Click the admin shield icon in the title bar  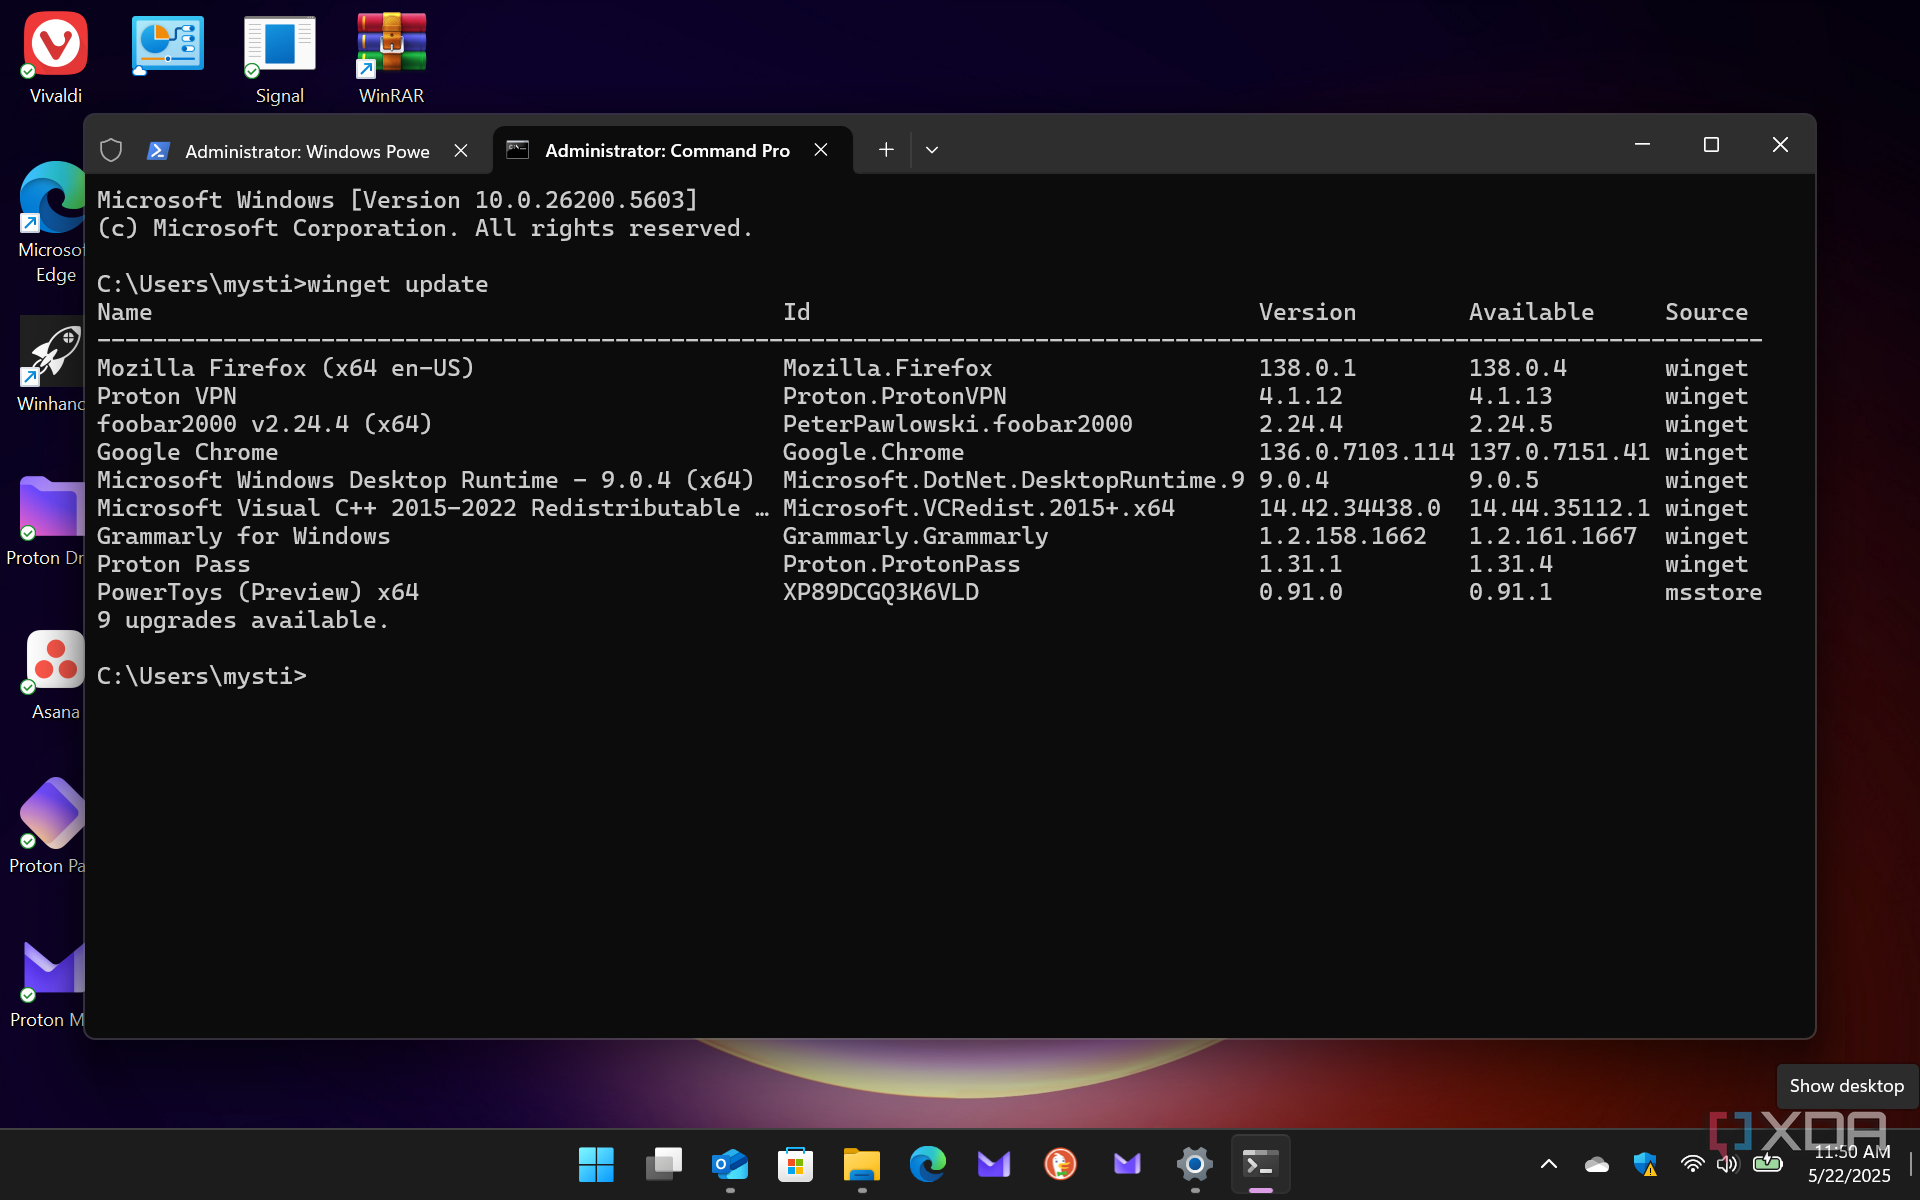(111, 150)
